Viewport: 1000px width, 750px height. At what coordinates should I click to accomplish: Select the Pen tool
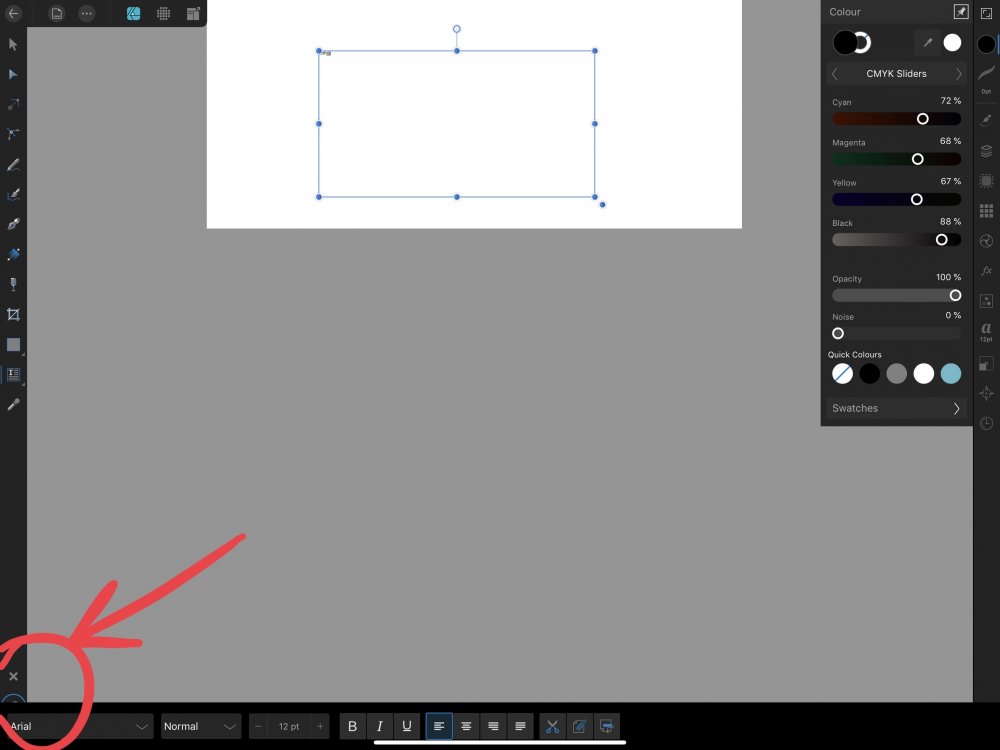pos(13,224)
